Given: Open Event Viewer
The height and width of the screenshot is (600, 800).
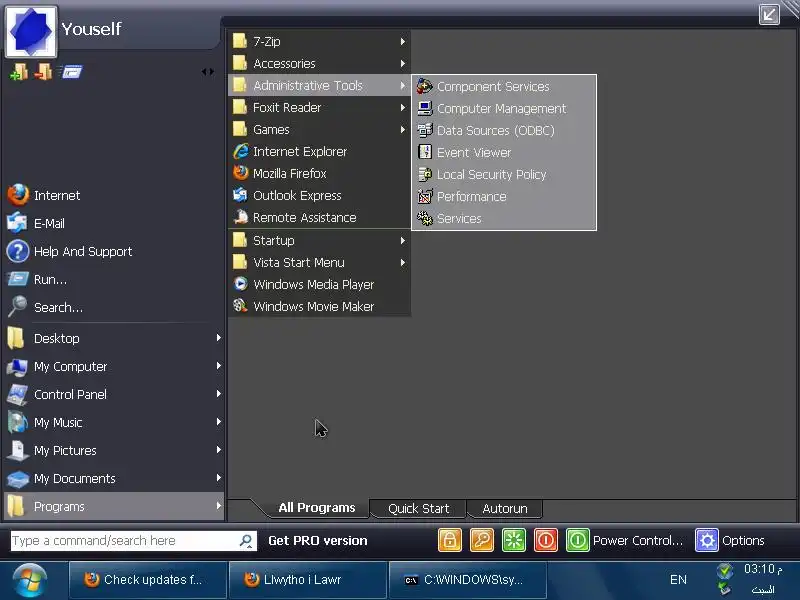Looking at the screenshot, I should click(504, 153).
